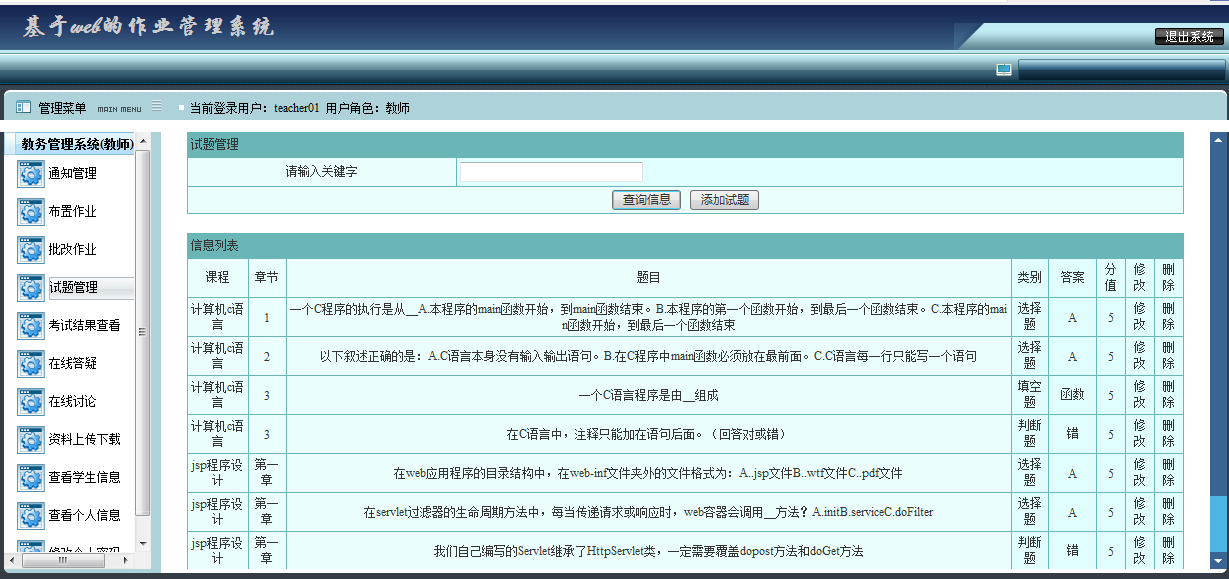Screen dimensions: 1229x579
Task: Open 查看个人信息 menu item
Action: point(85,515)
